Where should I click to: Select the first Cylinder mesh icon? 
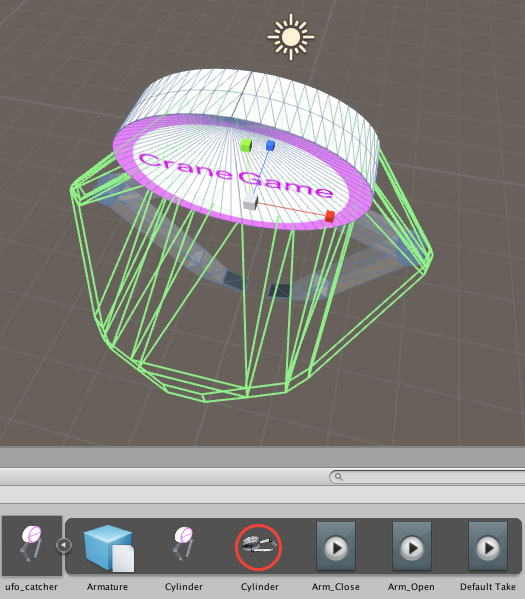pyautogui.click(x=185, y=544)
